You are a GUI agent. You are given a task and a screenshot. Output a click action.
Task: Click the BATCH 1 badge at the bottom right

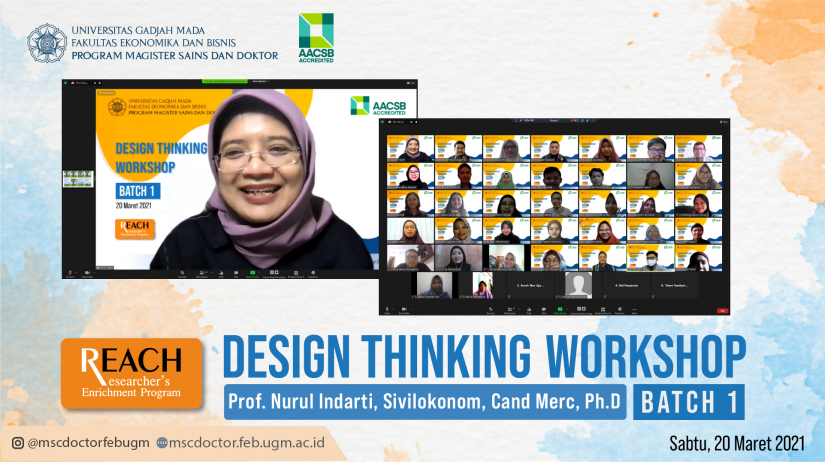[689, 401]
